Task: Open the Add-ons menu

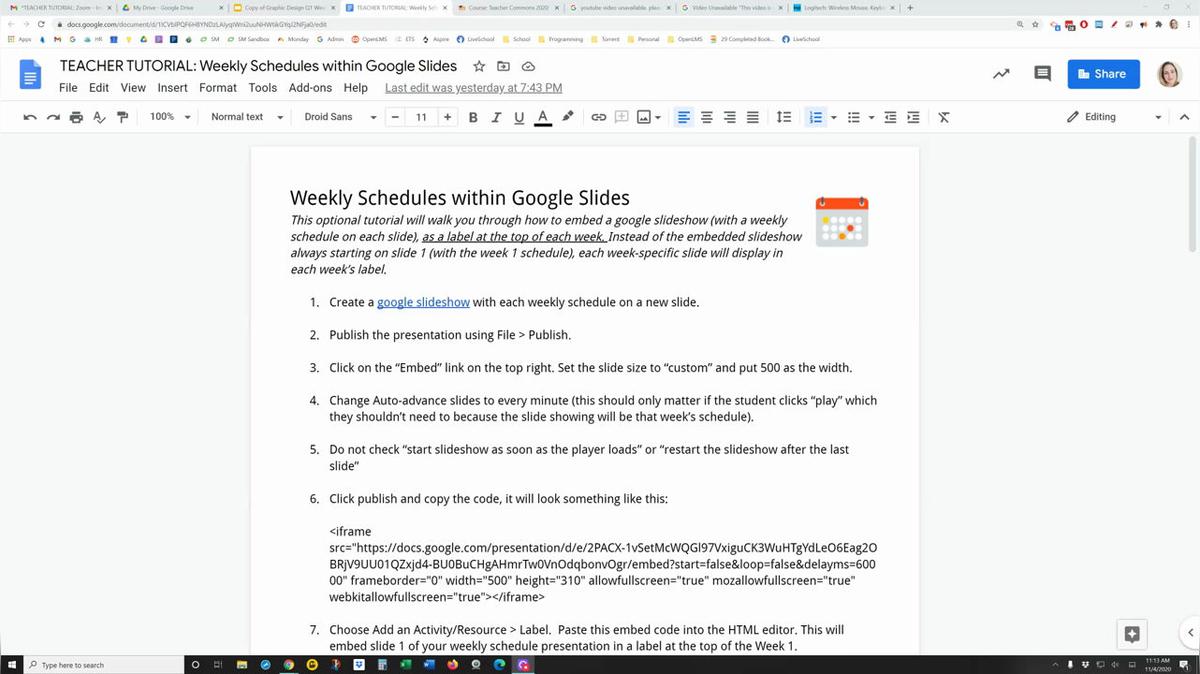Action: 310,88
